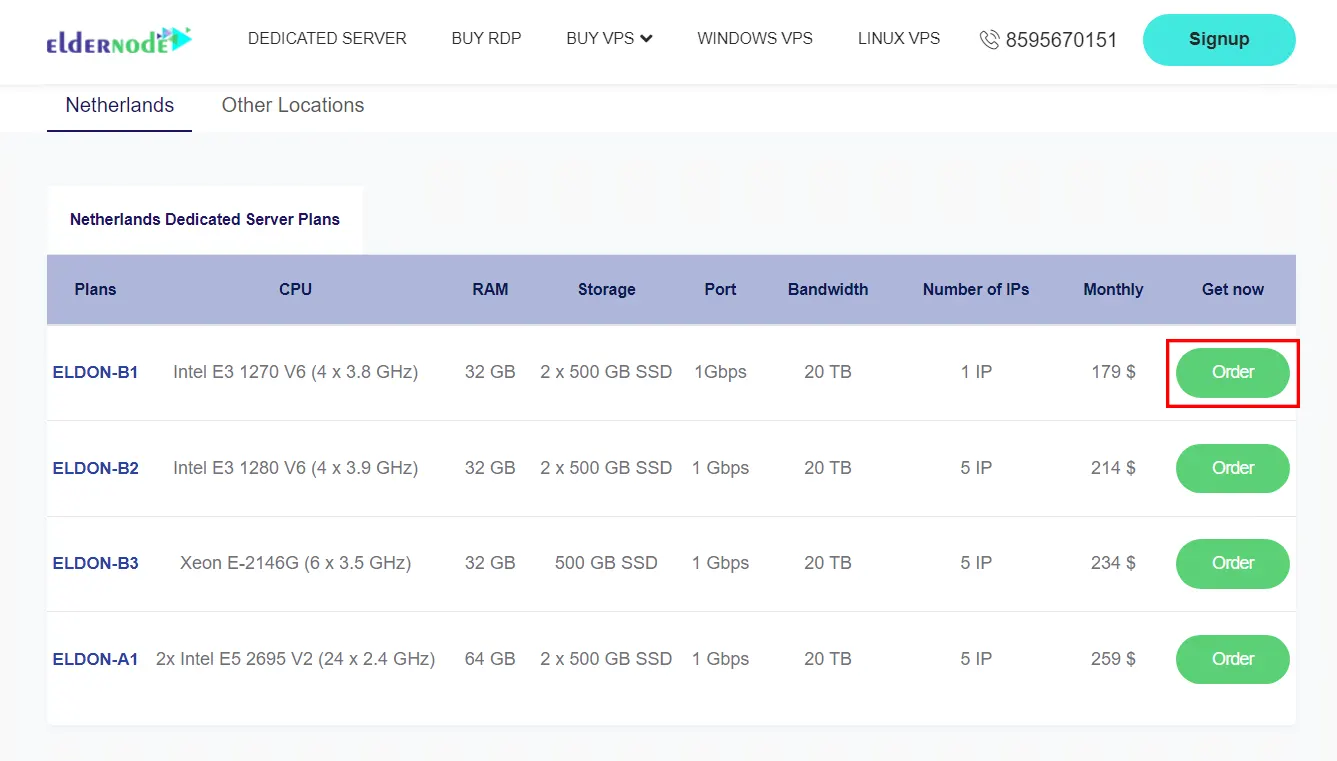Click the 179 $ monthly price
The width and height of the screenshot is (1337, 761).
(x=1113, y=372)
